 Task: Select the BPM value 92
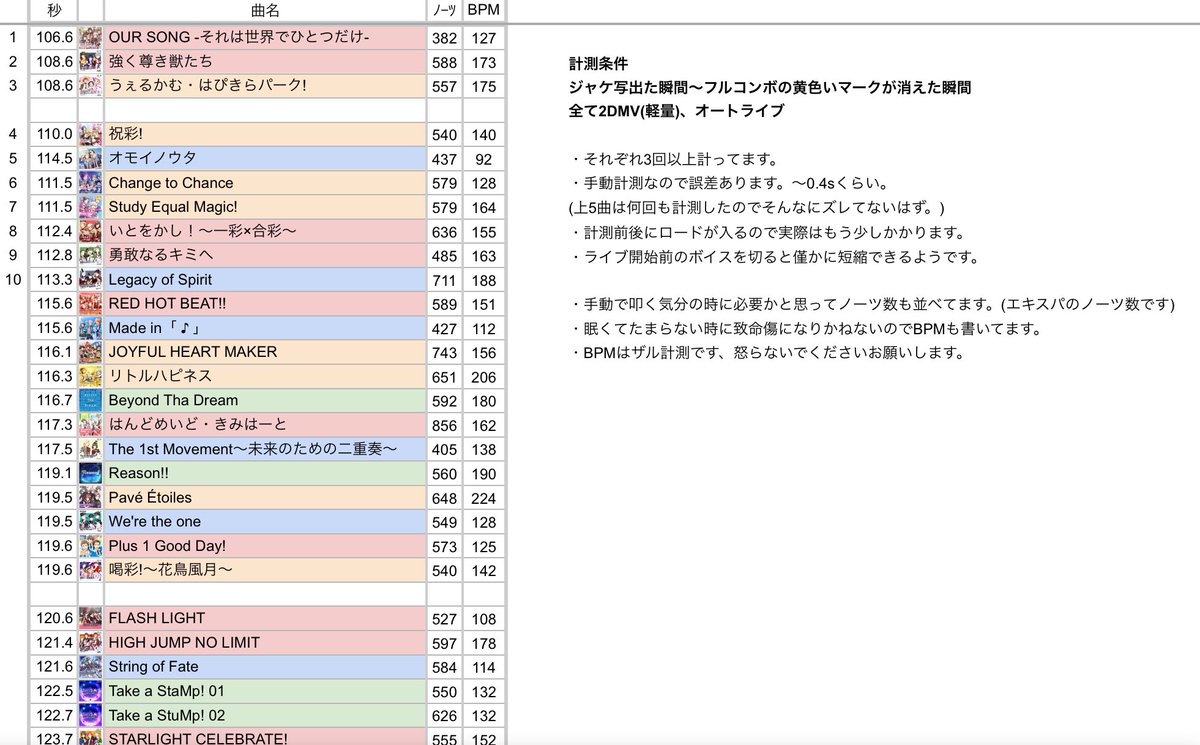(x=484, y=158)
